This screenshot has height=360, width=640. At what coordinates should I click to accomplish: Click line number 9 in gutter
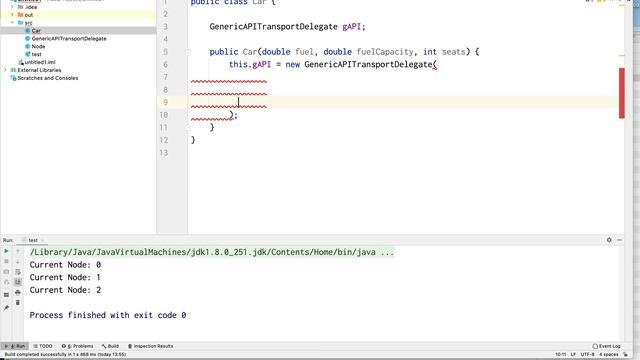coord(165,102)
